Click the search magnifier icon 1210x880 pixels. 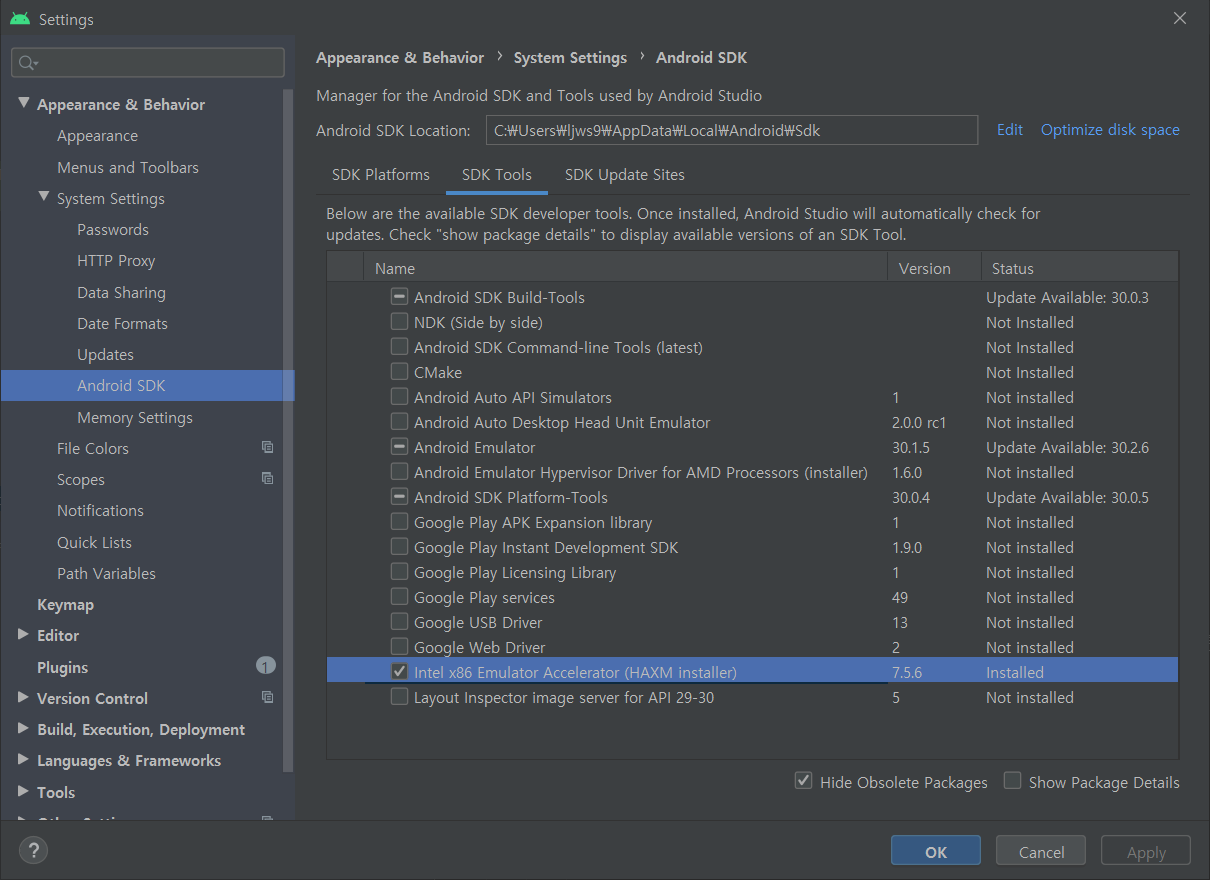[28, 63]
